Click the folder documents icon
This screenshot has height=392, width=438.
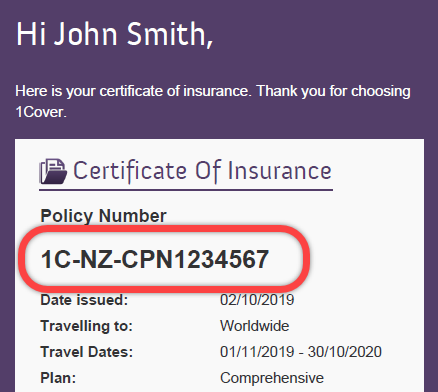pos(53,171)
